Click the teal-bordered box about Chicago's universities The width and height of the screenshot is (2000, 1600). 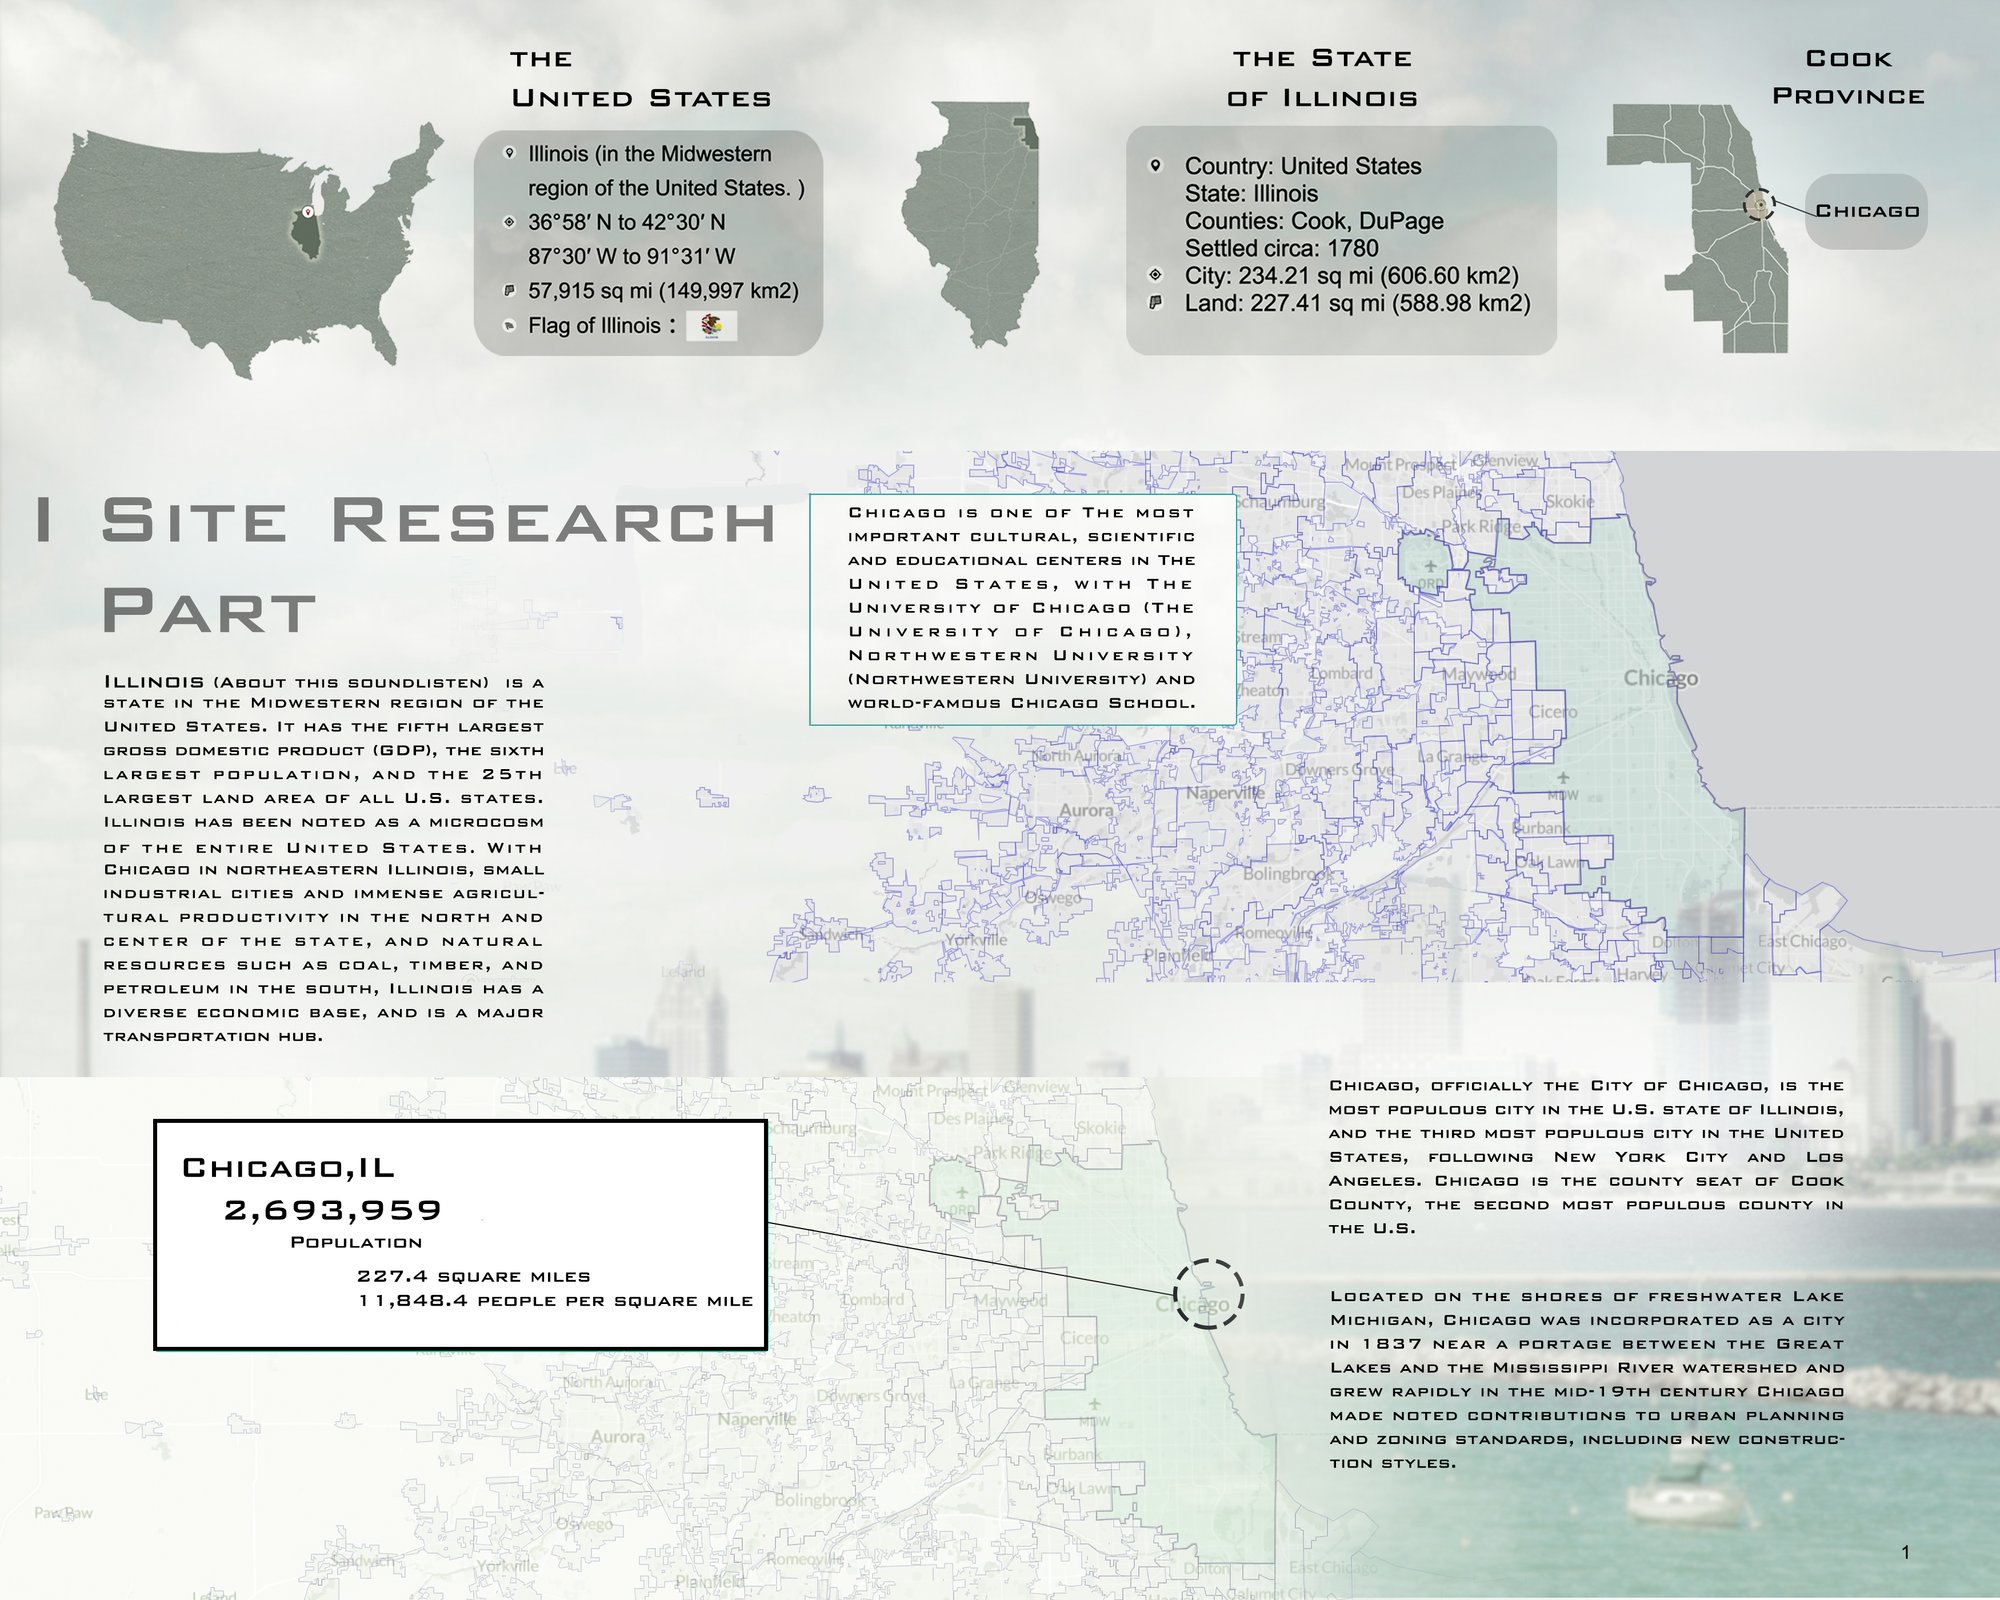coord(1023,609)
